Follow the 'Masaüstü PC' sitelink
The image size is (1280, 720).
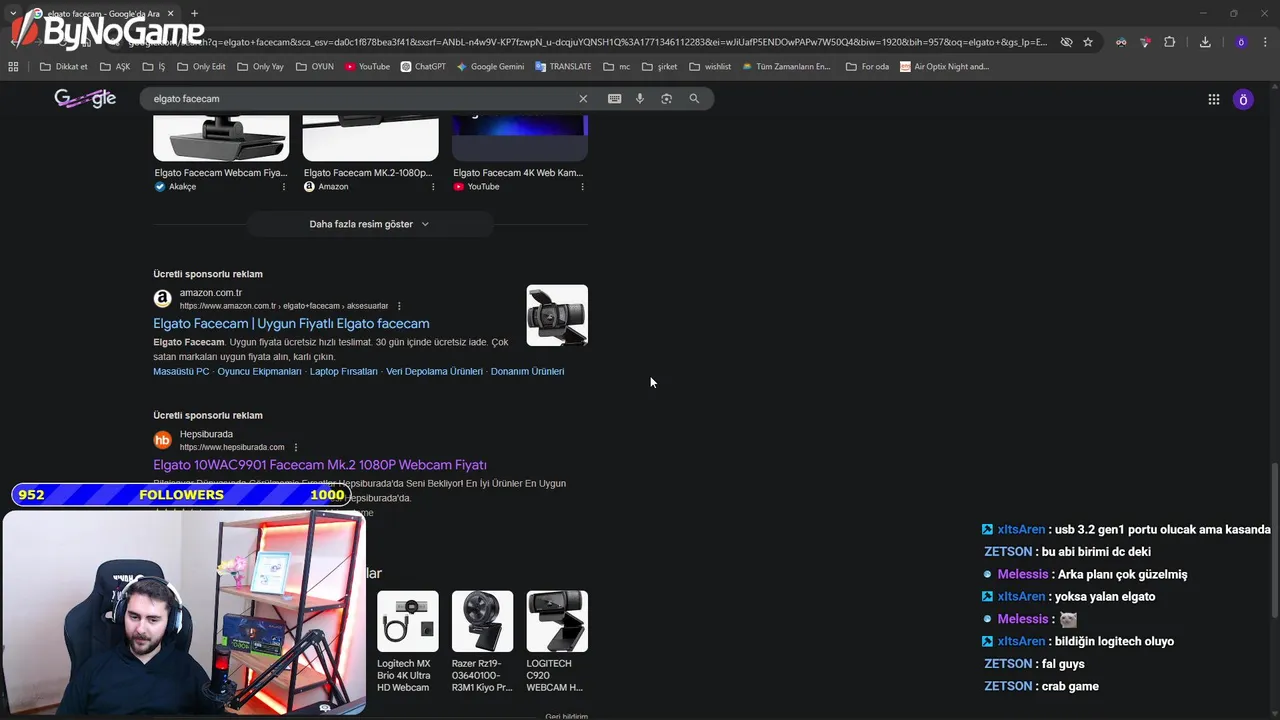pyautogui.click(x=181, y=371)
